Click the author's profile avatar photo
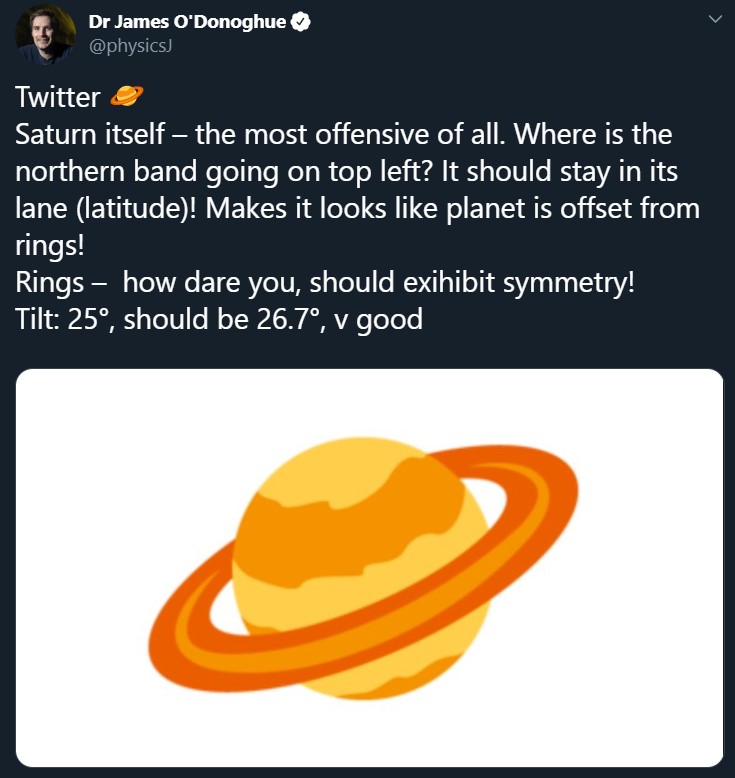 coord(46,34)
